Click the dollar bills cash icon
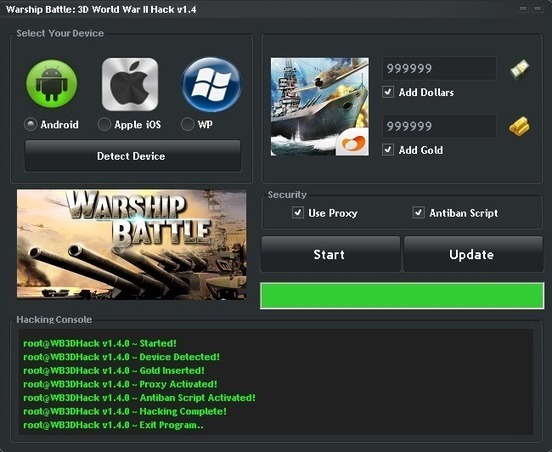This screenshot has height=452, width=552. point(520,69)
